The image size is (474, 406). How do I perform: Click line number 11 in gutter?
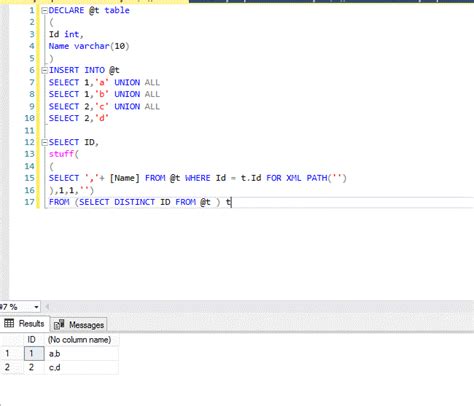click(x=29, y=130)
